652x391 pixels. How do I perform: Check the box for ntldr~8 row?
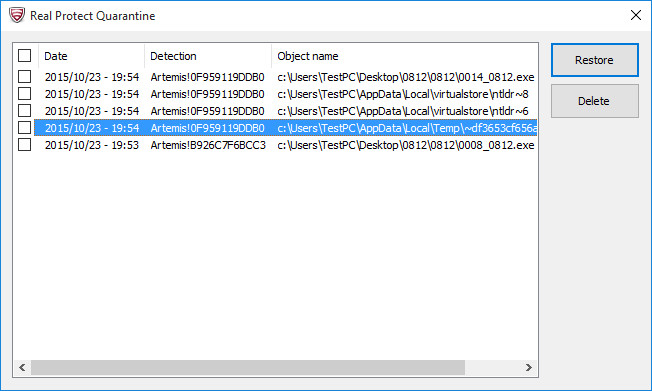[25, 94]
